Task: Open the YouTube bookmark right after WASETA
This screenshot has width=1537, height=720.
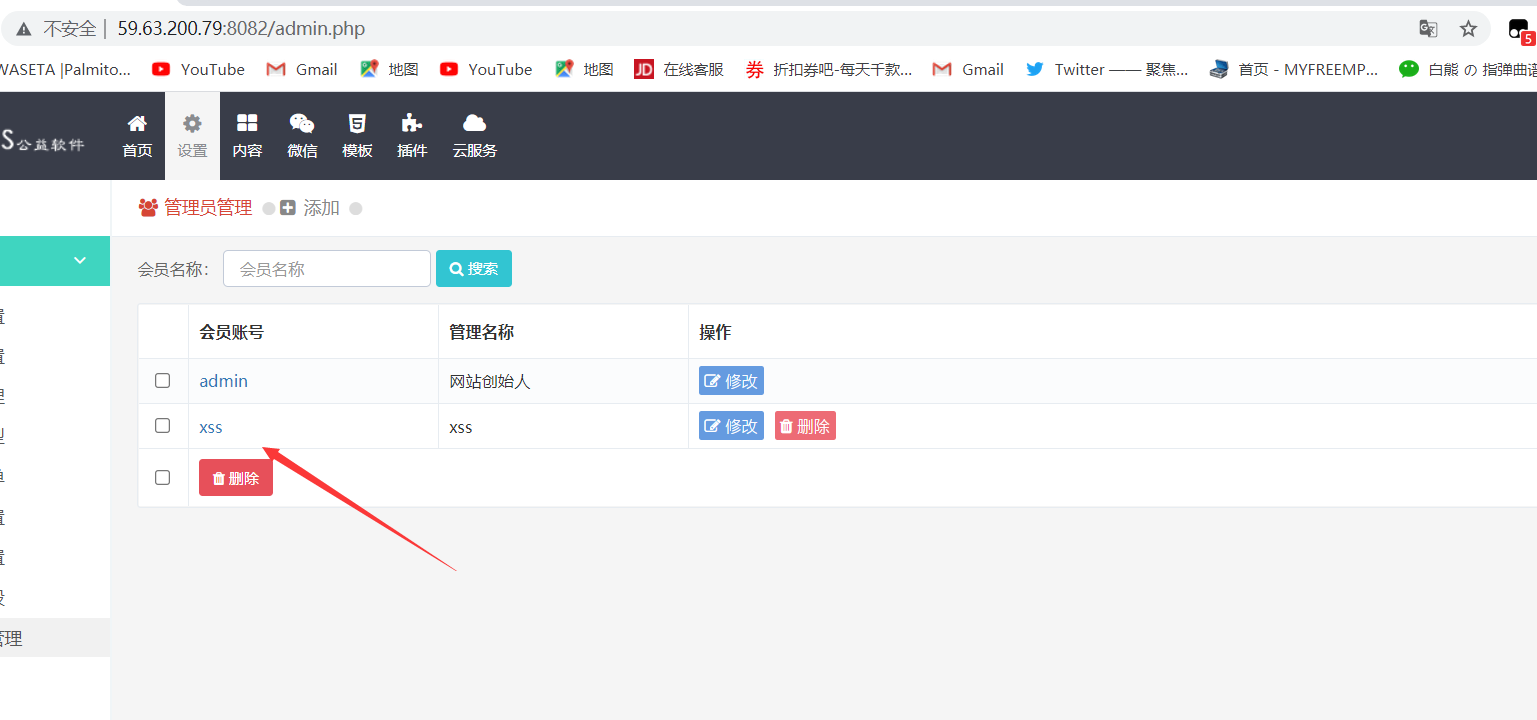Action: [x=198, y=69]
